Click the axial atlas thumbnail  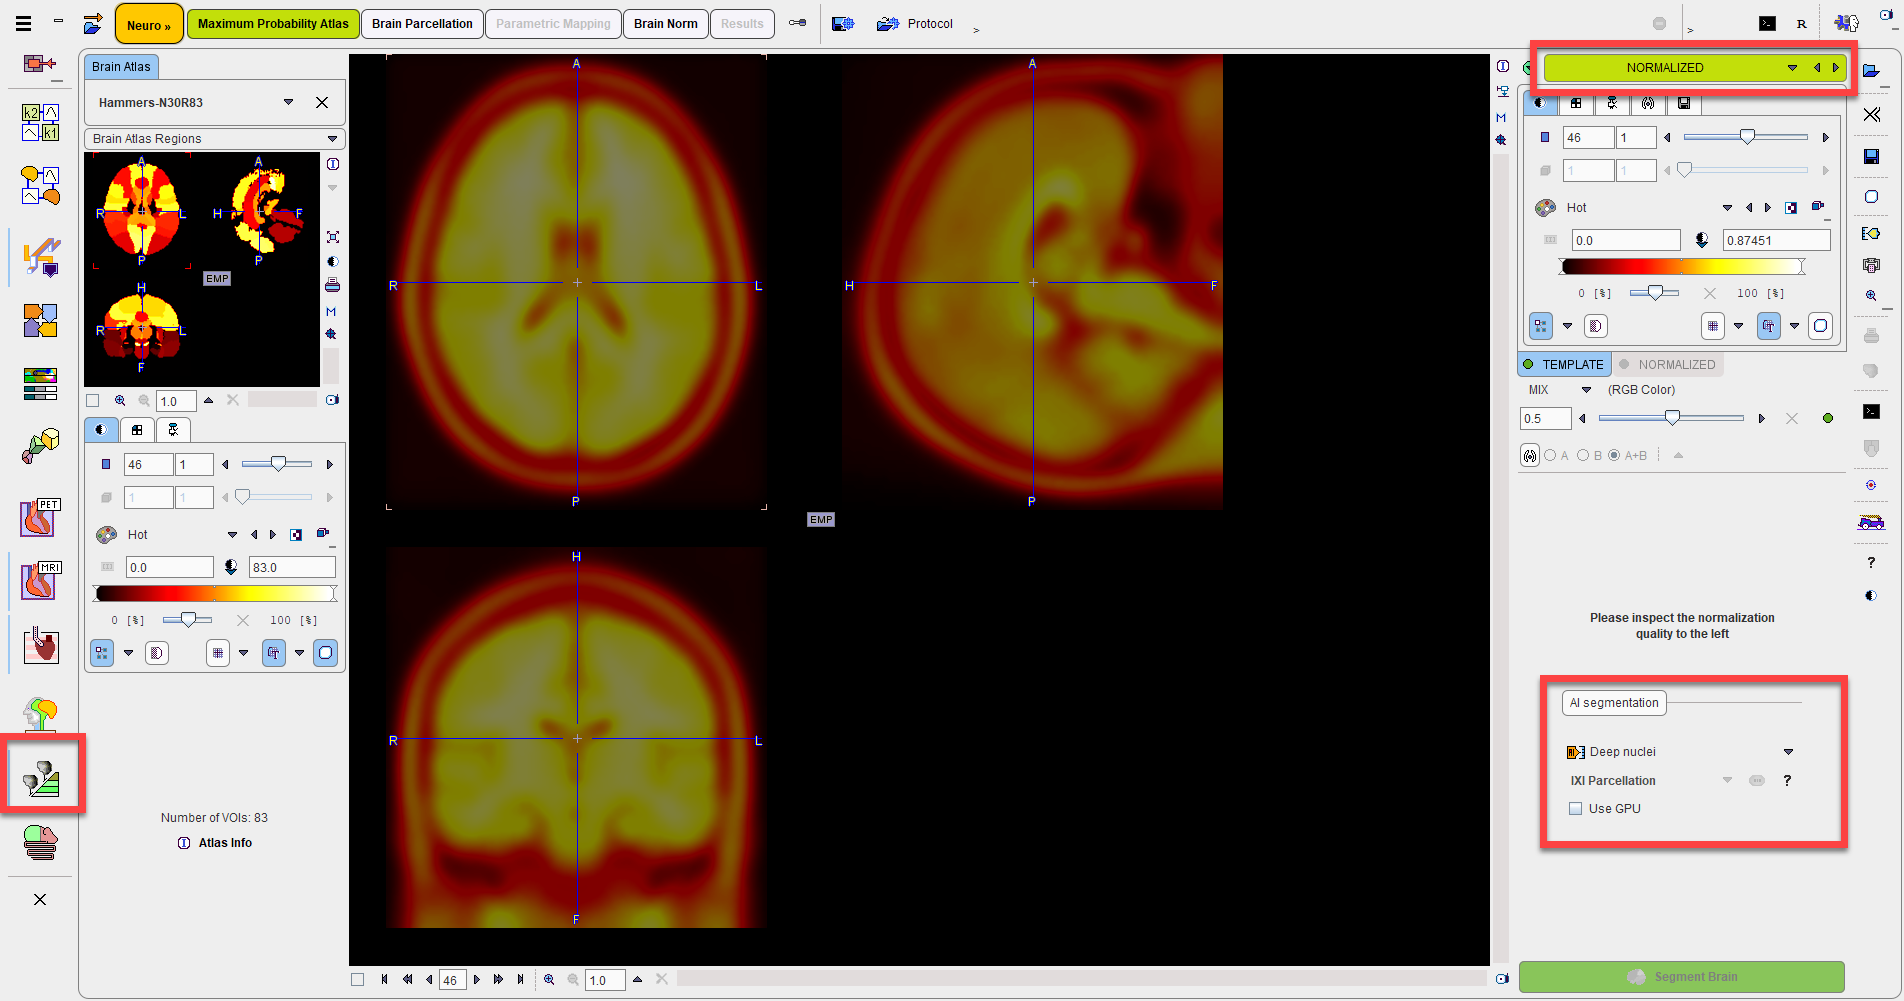141,210
